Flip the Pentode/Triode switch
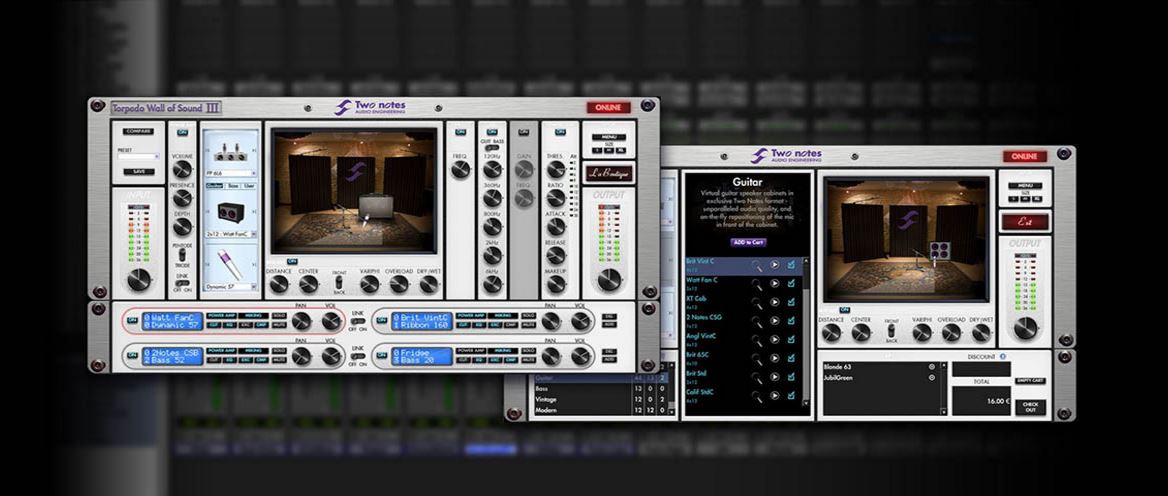This screenshot has width=1168, height=496. (182, 258)
